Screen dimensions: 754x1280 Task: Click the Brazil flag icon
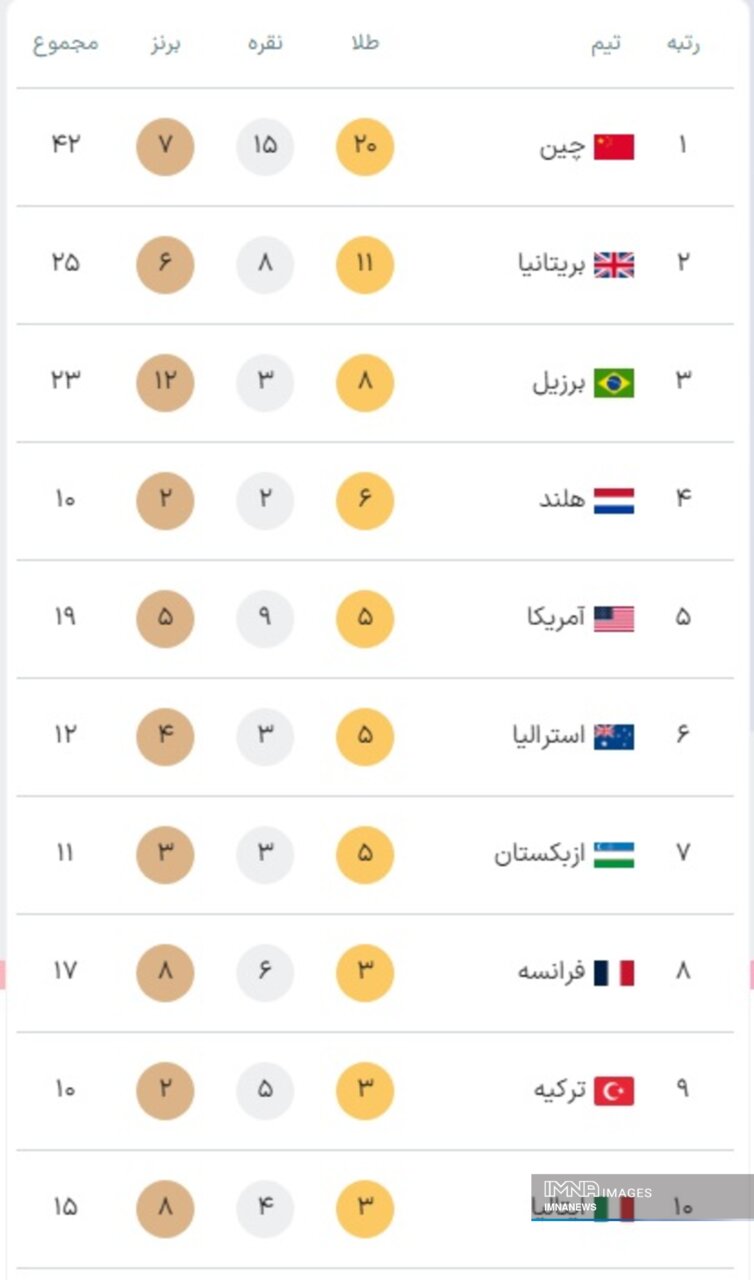(613, 383)
